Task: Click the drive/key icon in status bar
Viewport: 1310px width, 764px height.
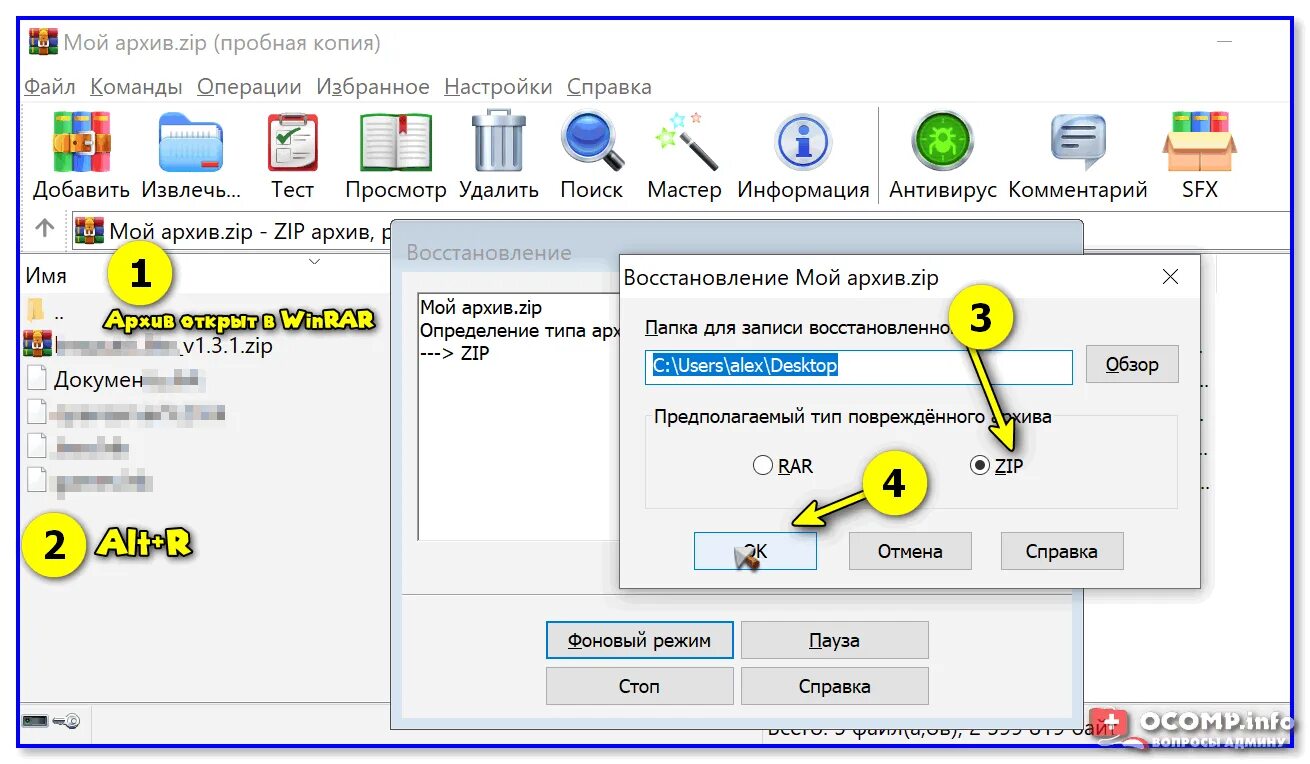Action: tap(50, 721)
